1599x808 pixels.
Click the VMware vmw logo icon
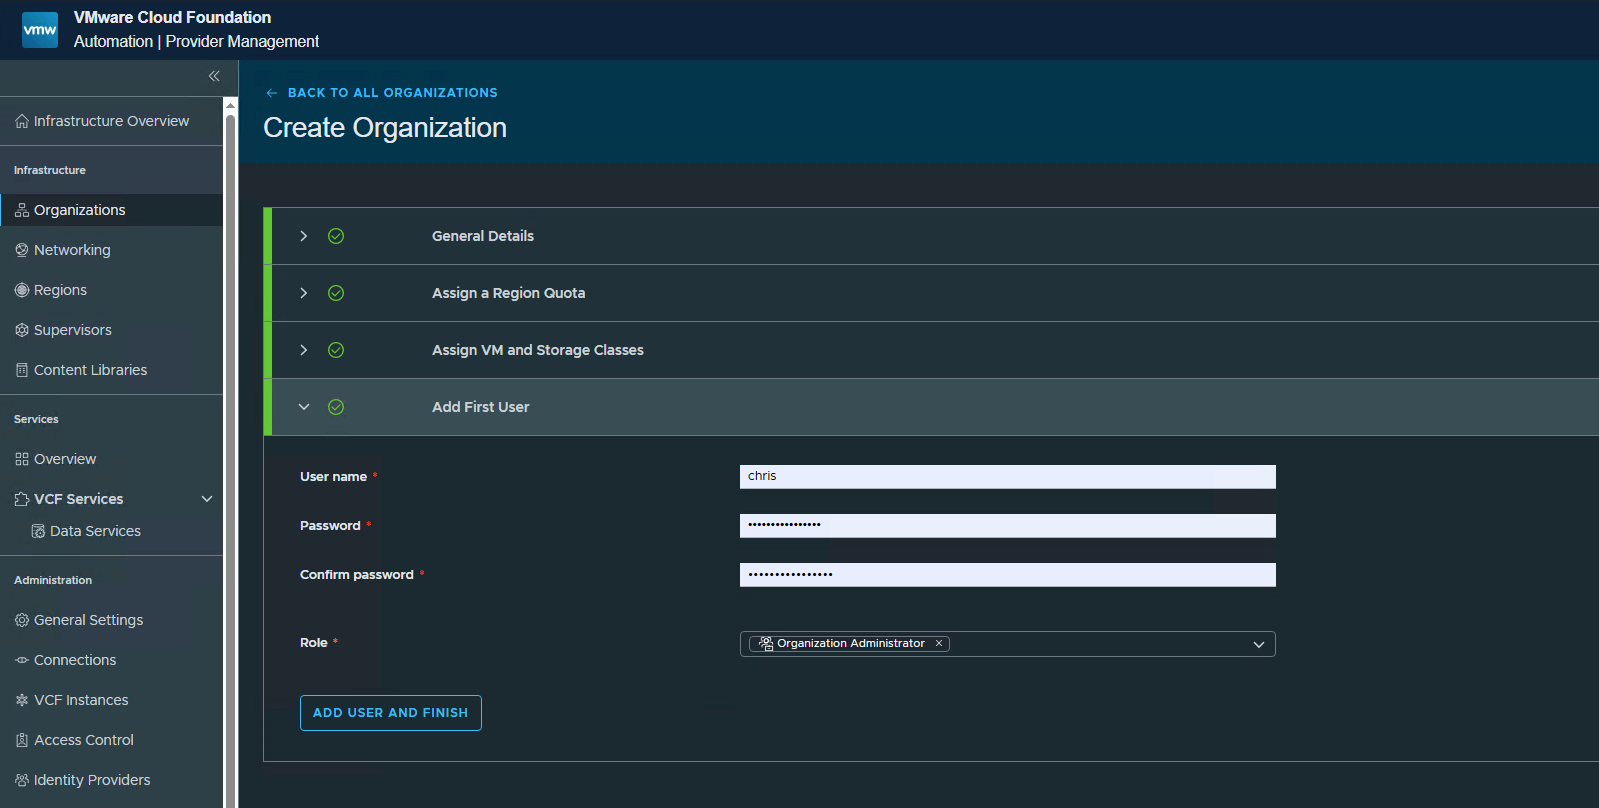(x=40, y=30)
